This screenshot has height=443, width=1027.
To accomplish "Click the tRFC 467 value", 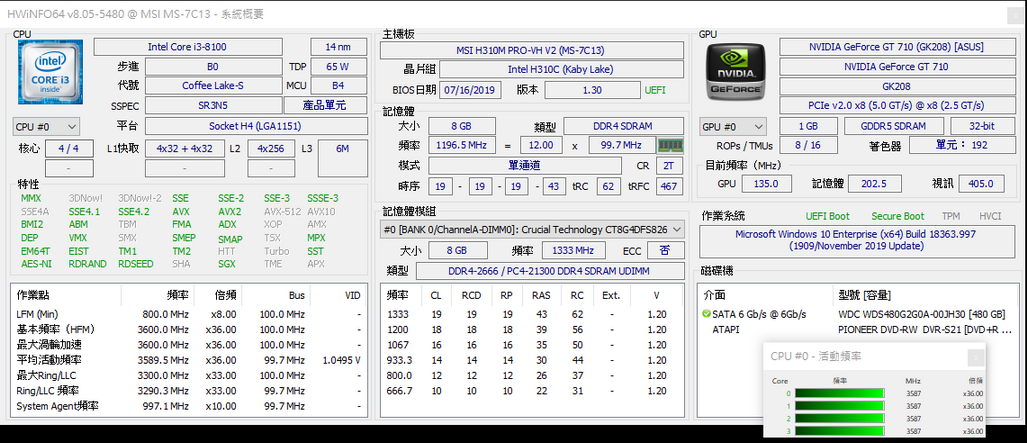I will tap(669, 187).
